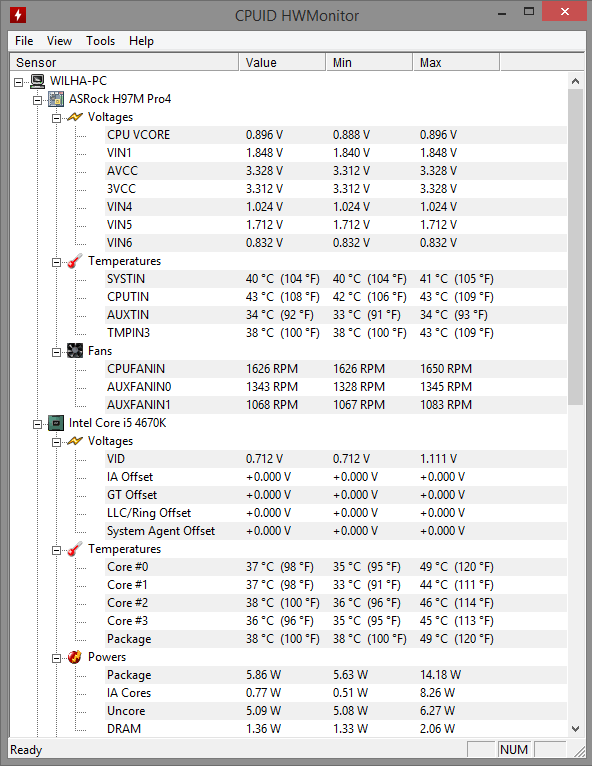Select the Uncore power row
592x766 pixels.
tap(336, 711)
